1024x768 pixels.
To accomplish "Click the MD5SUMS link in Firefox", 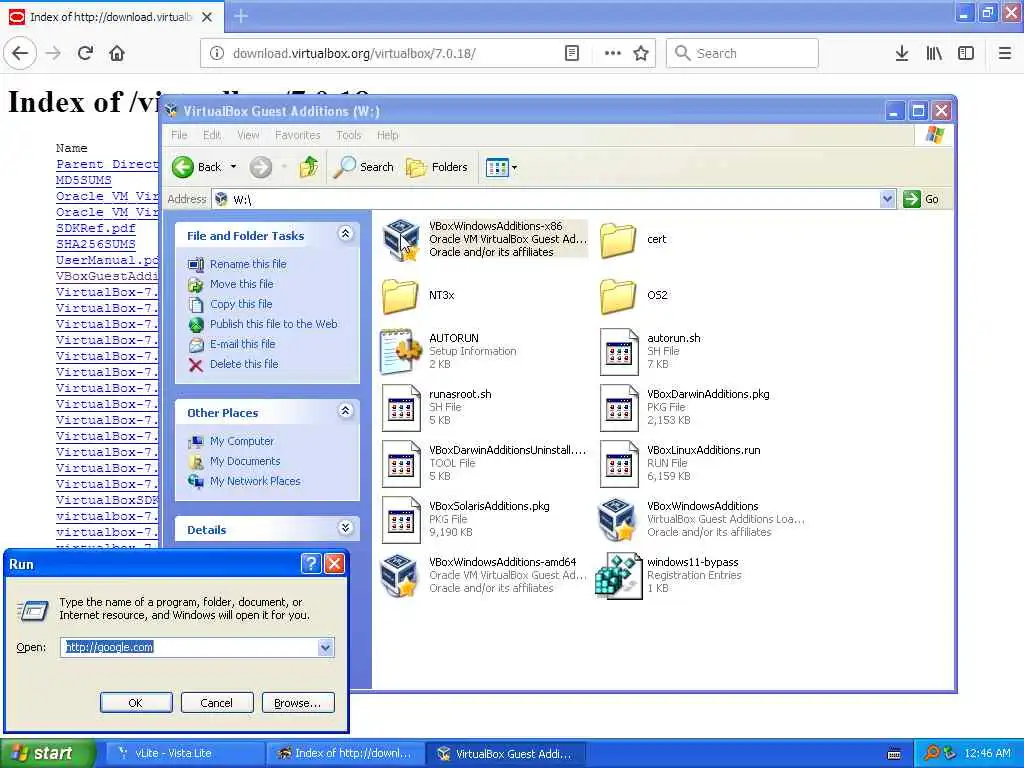I will (84, 180).
